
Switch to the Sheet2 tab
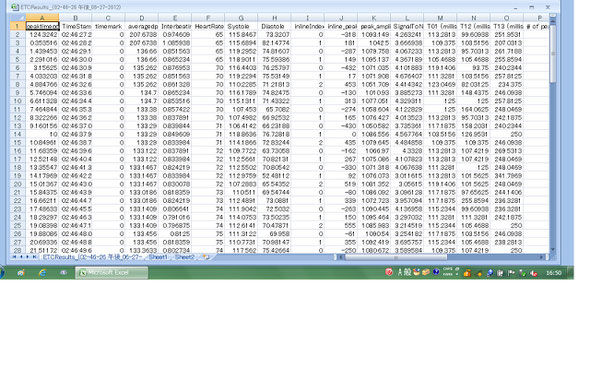185,257
